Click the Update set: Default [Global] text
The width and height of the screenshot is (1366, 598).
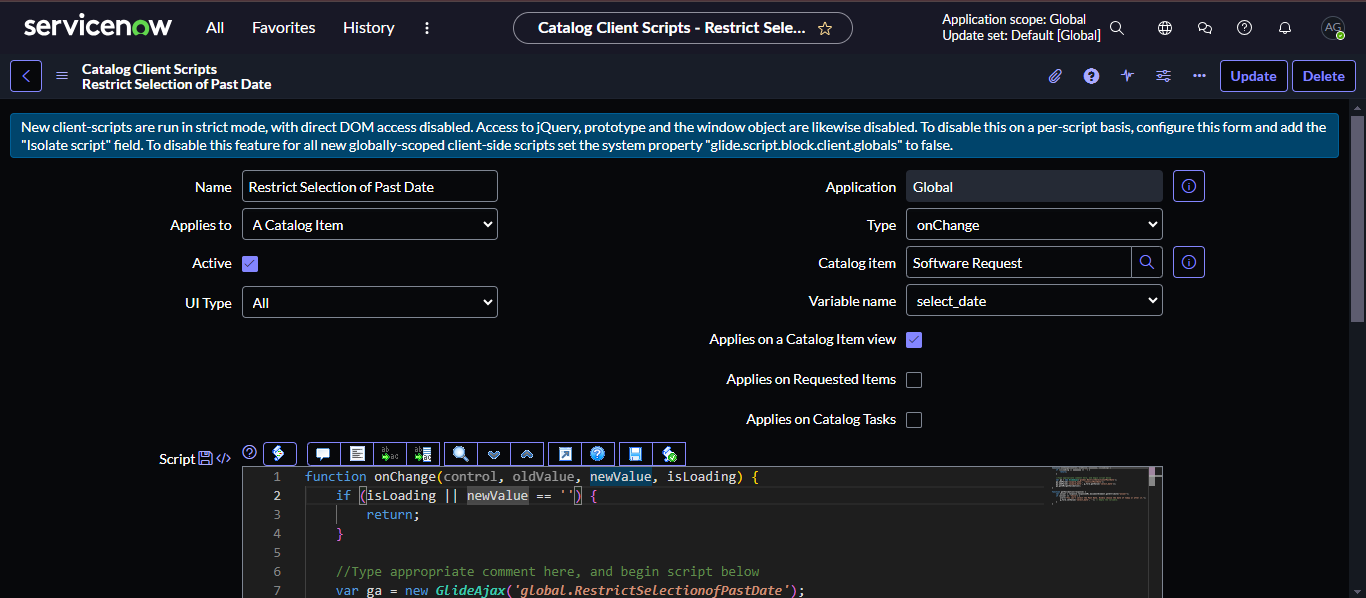click(1021, 36)
